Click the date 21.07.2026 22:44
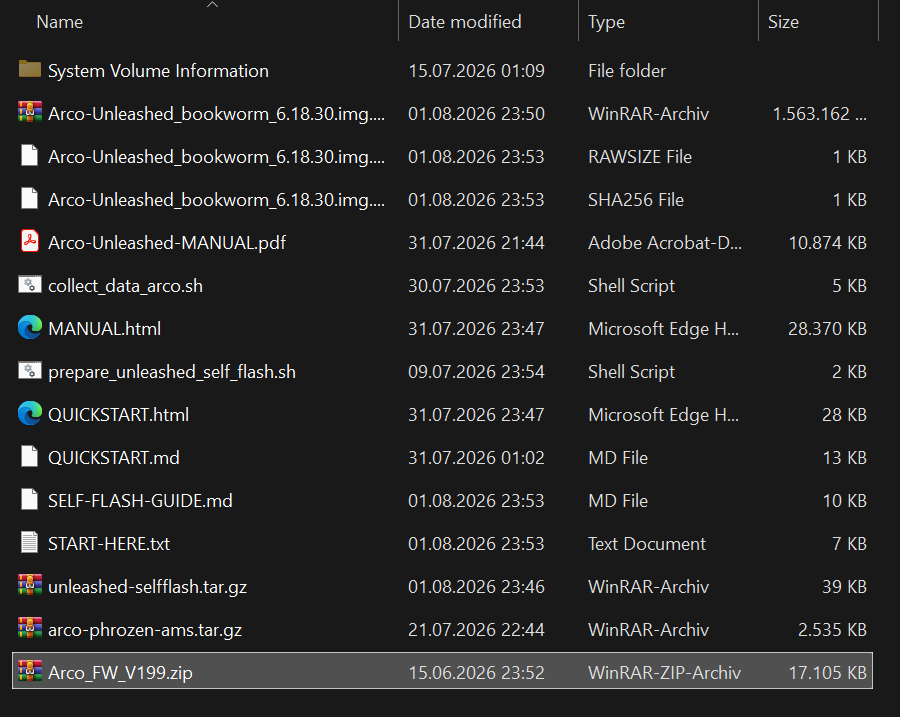Screen dimensions: 900x717 click(x=476, y=630)
